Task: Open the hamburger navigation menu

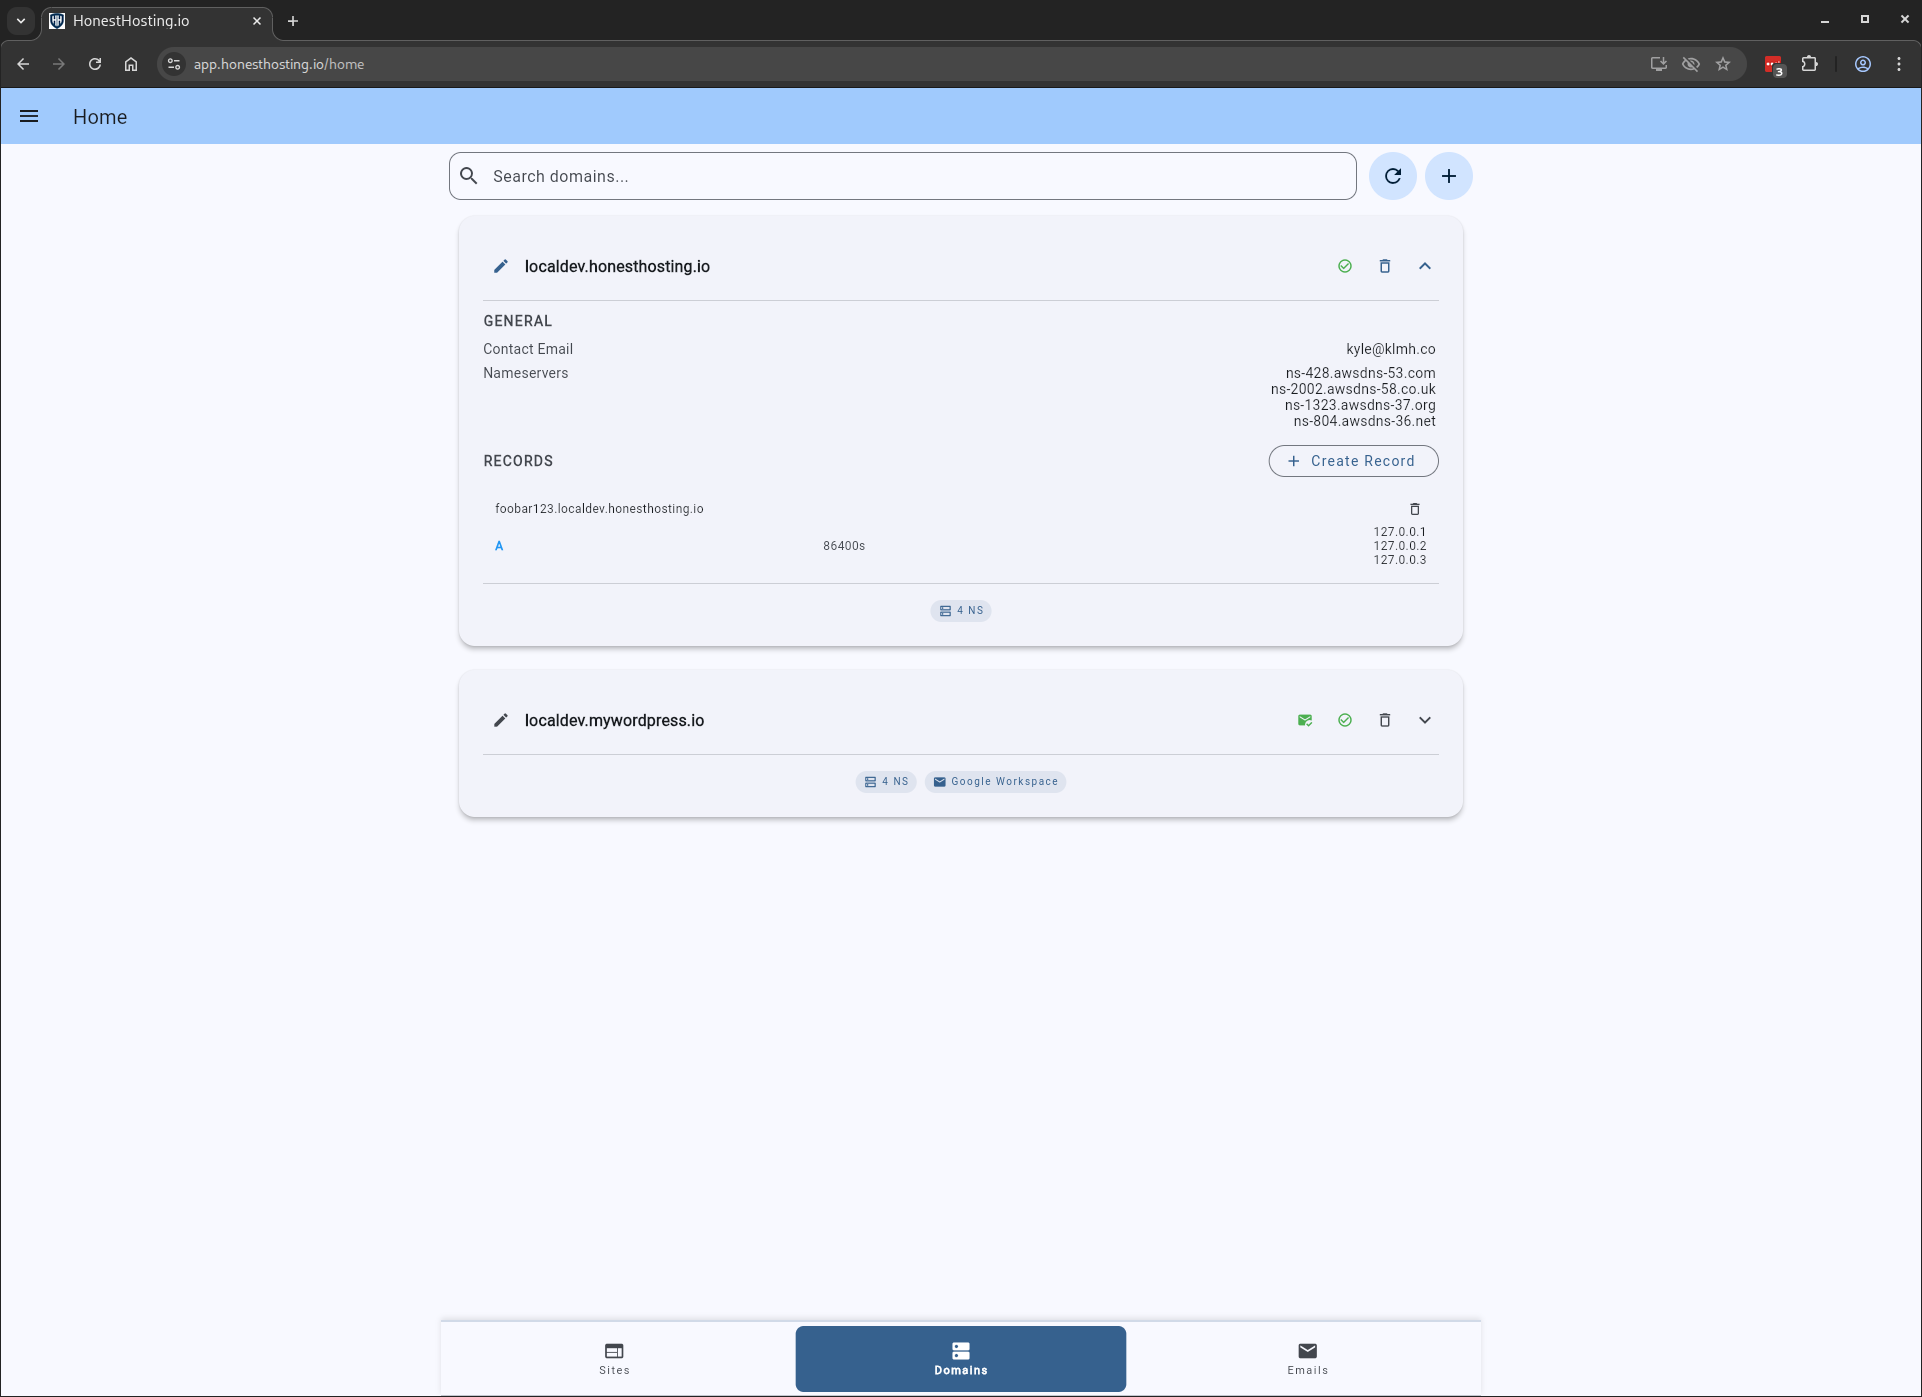Action: pyautogui.click(x=29, y=117)
